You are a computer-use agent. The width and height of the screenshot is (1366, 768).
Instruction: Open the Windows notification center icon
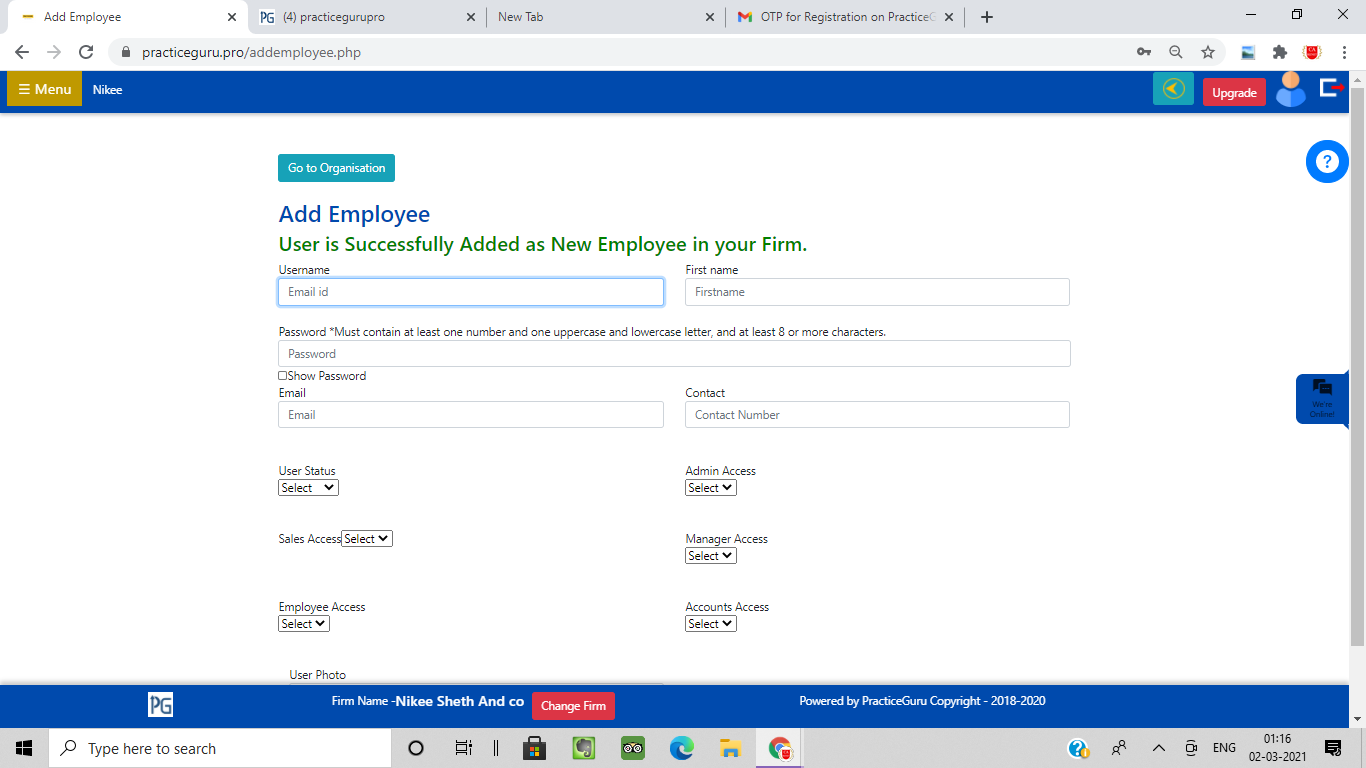[1332, 748]
